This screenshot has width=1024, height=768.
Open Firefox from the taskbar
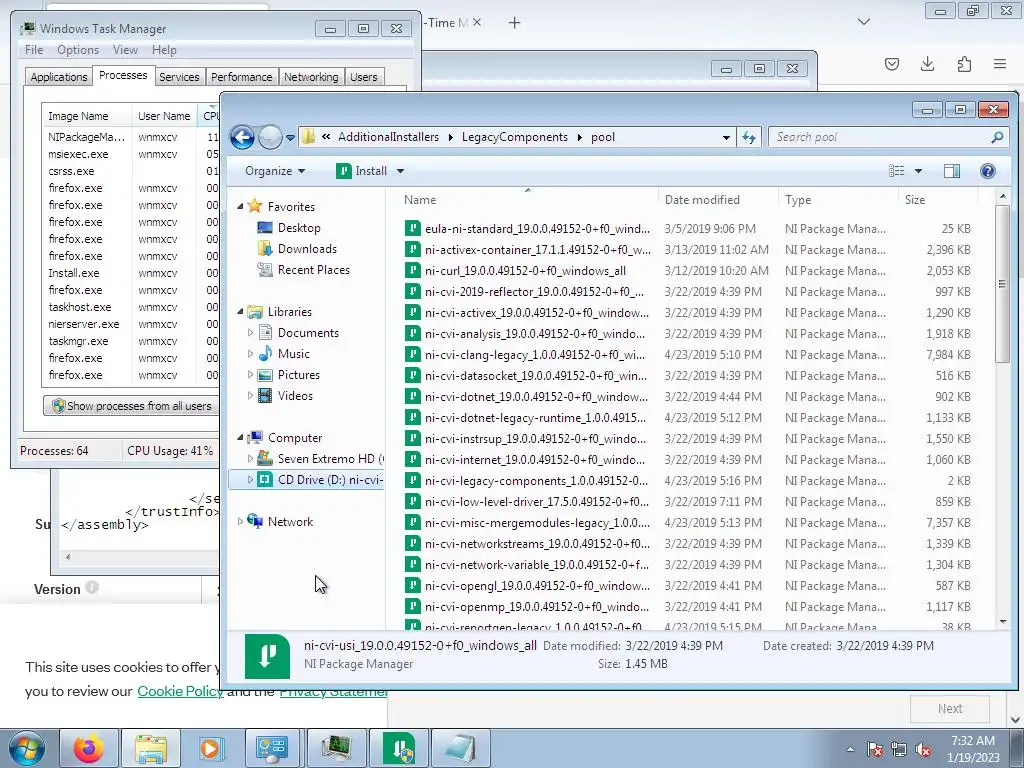pos(89,748)
